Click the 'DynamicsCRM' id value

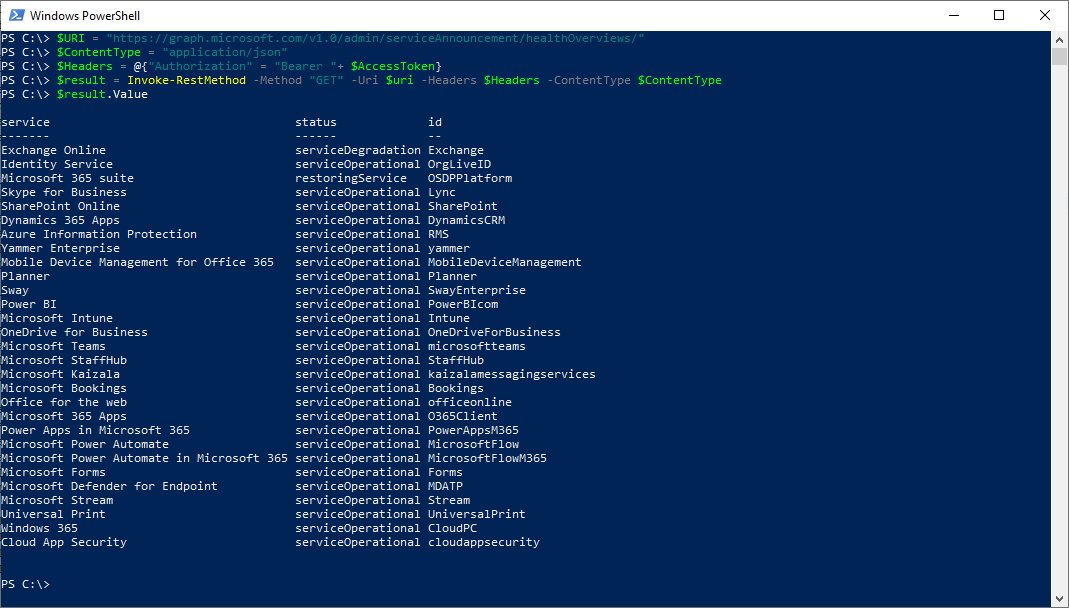pos(466,220)
